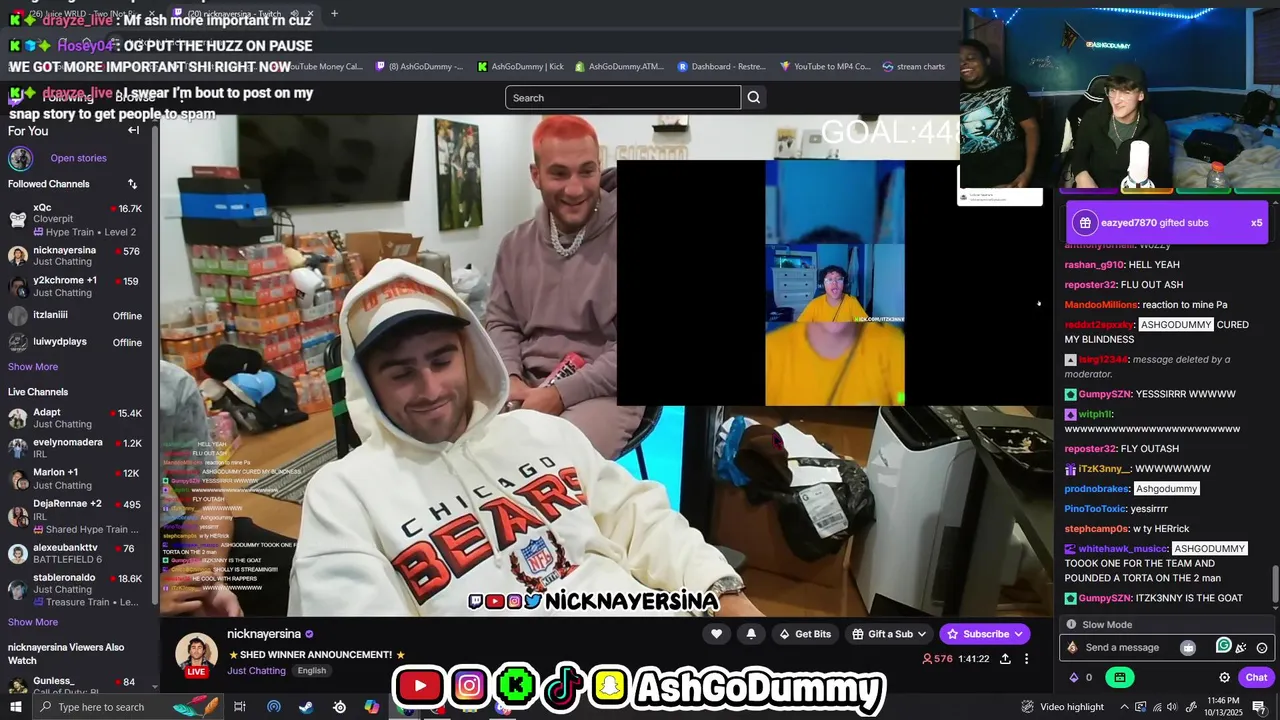Open the emote picker smiley
Screen dimensions: 1280x720
click(x=1262, y=648)
